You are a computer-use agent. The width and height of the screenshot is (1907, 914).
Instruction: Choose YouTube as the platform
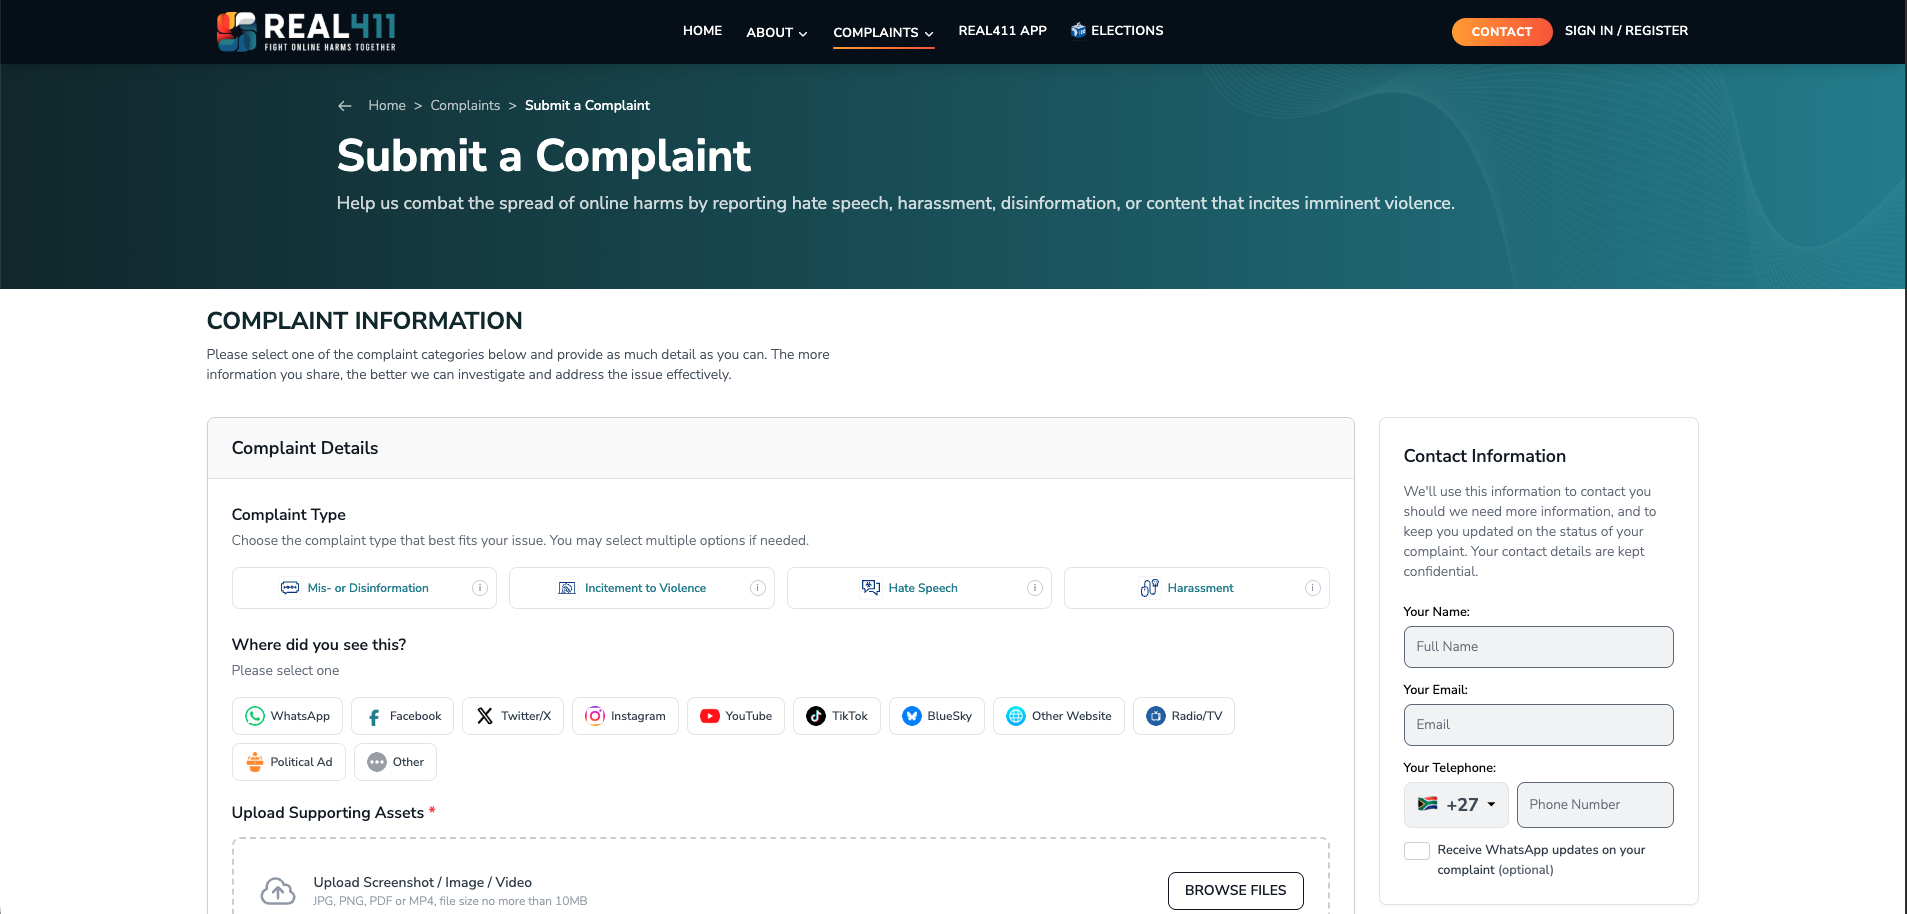(x=736, y=716)
